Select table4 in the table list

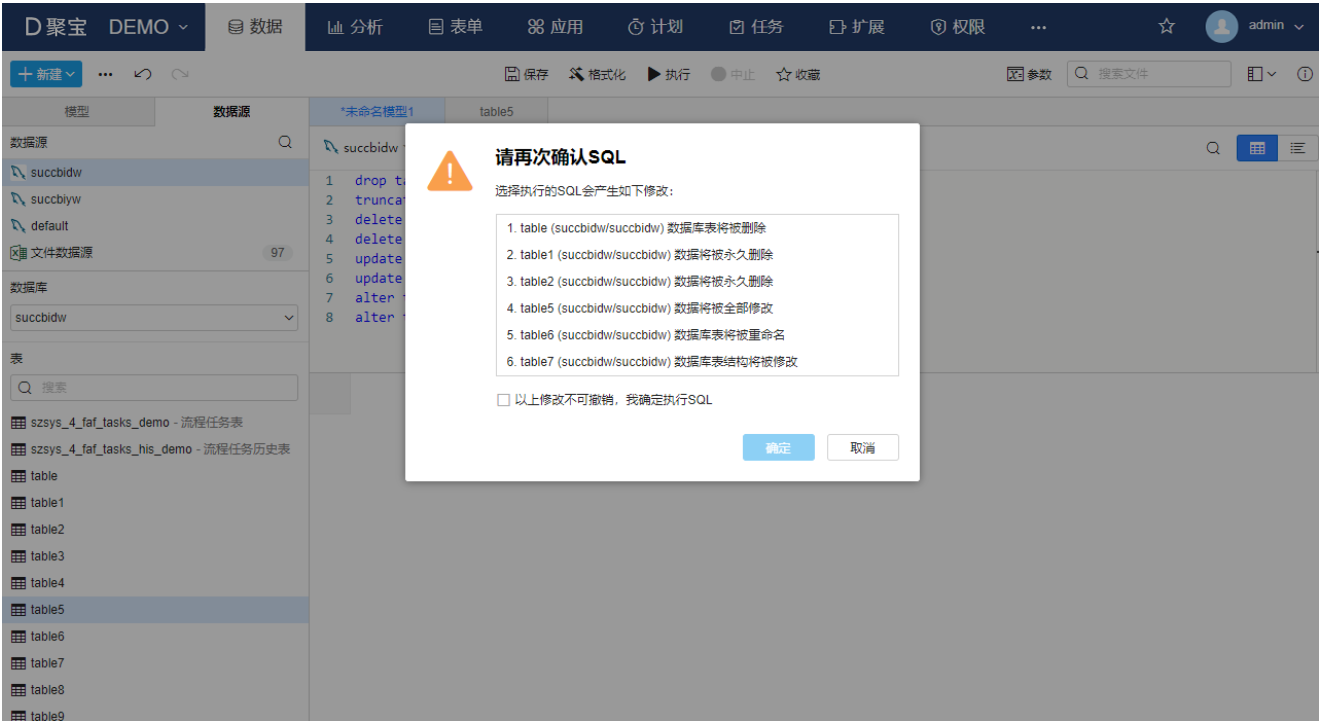pos(154,583)
